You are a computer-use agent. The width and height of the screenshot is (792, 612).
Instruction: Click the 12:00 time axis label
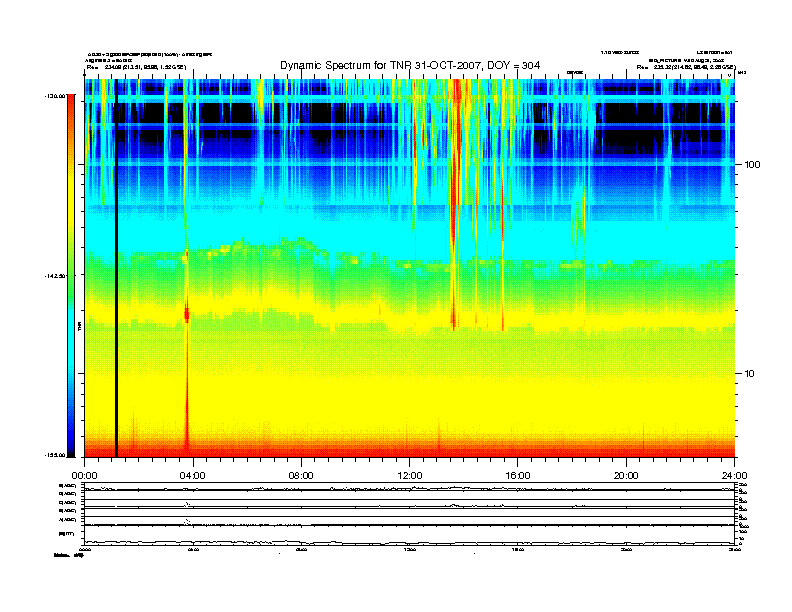[x=410, y=476]
